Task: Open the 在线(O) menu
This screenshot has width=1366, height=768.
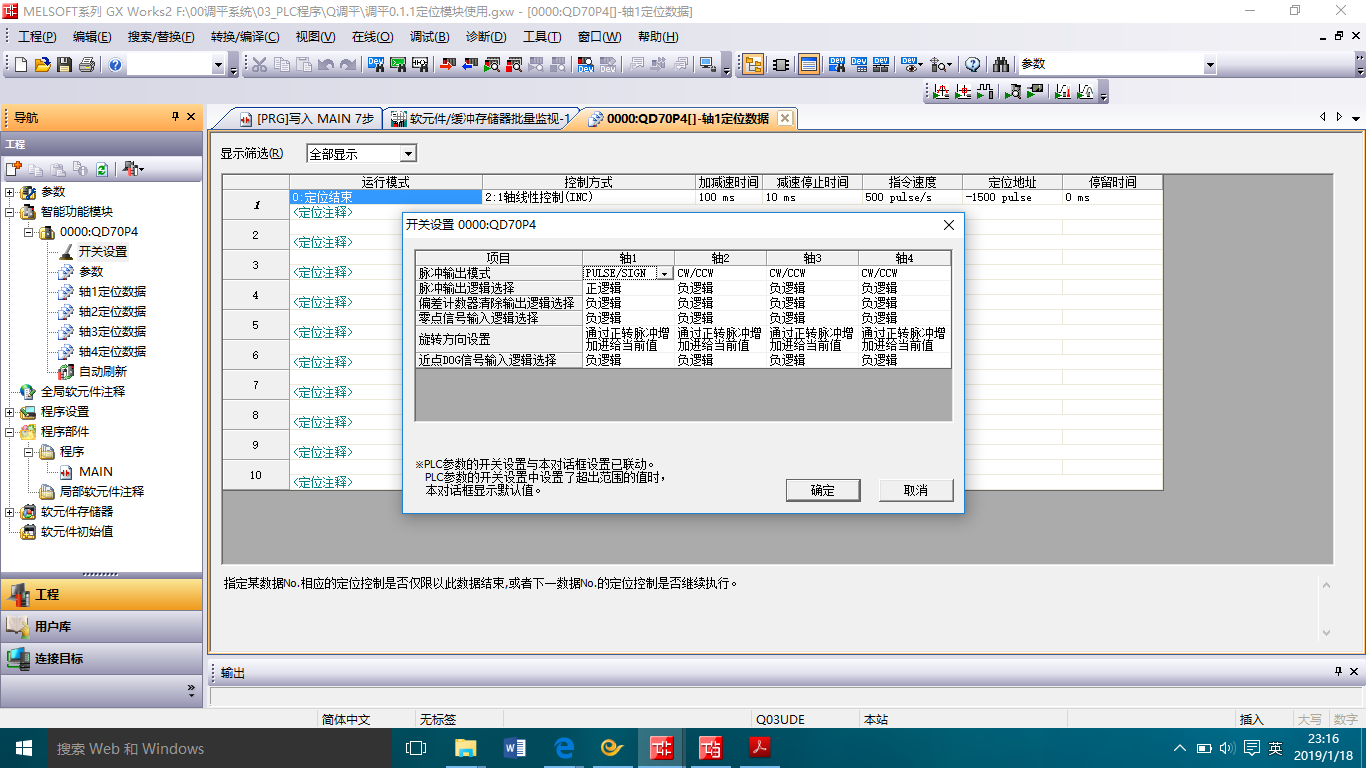Action: (372, 37)
